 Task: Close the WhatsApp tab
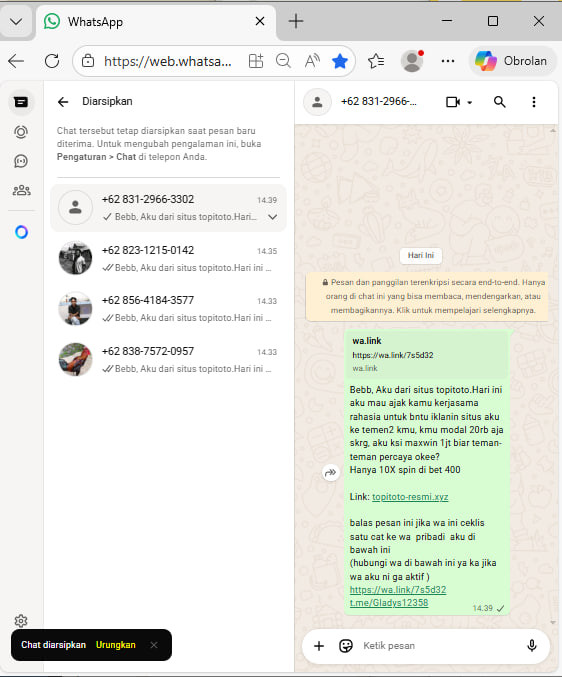[x=260, y=21]
